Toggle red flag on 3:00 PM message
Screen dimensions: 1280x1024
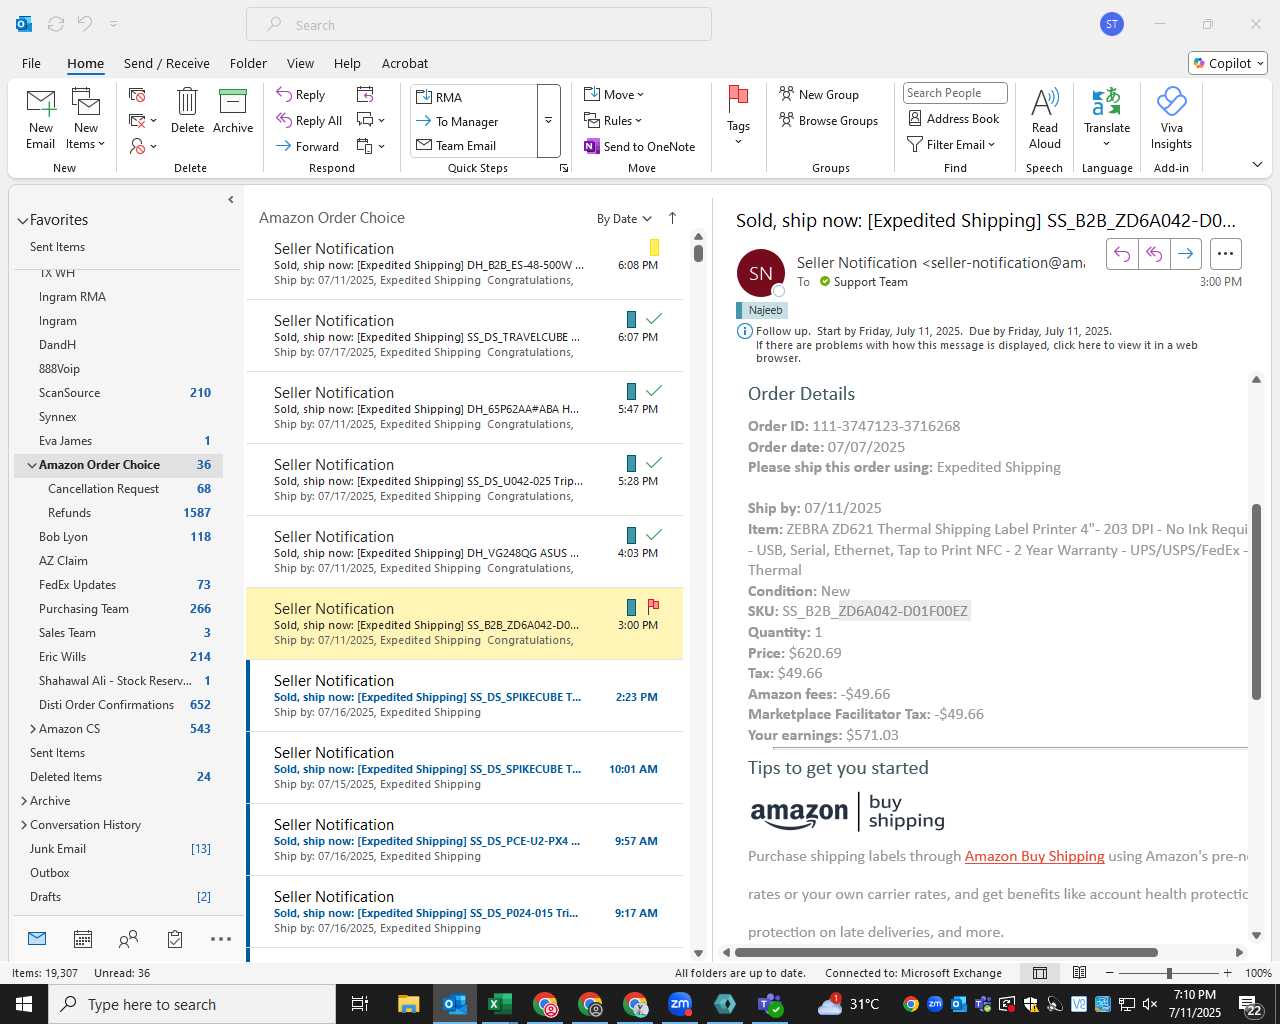[x=653, y=606]
